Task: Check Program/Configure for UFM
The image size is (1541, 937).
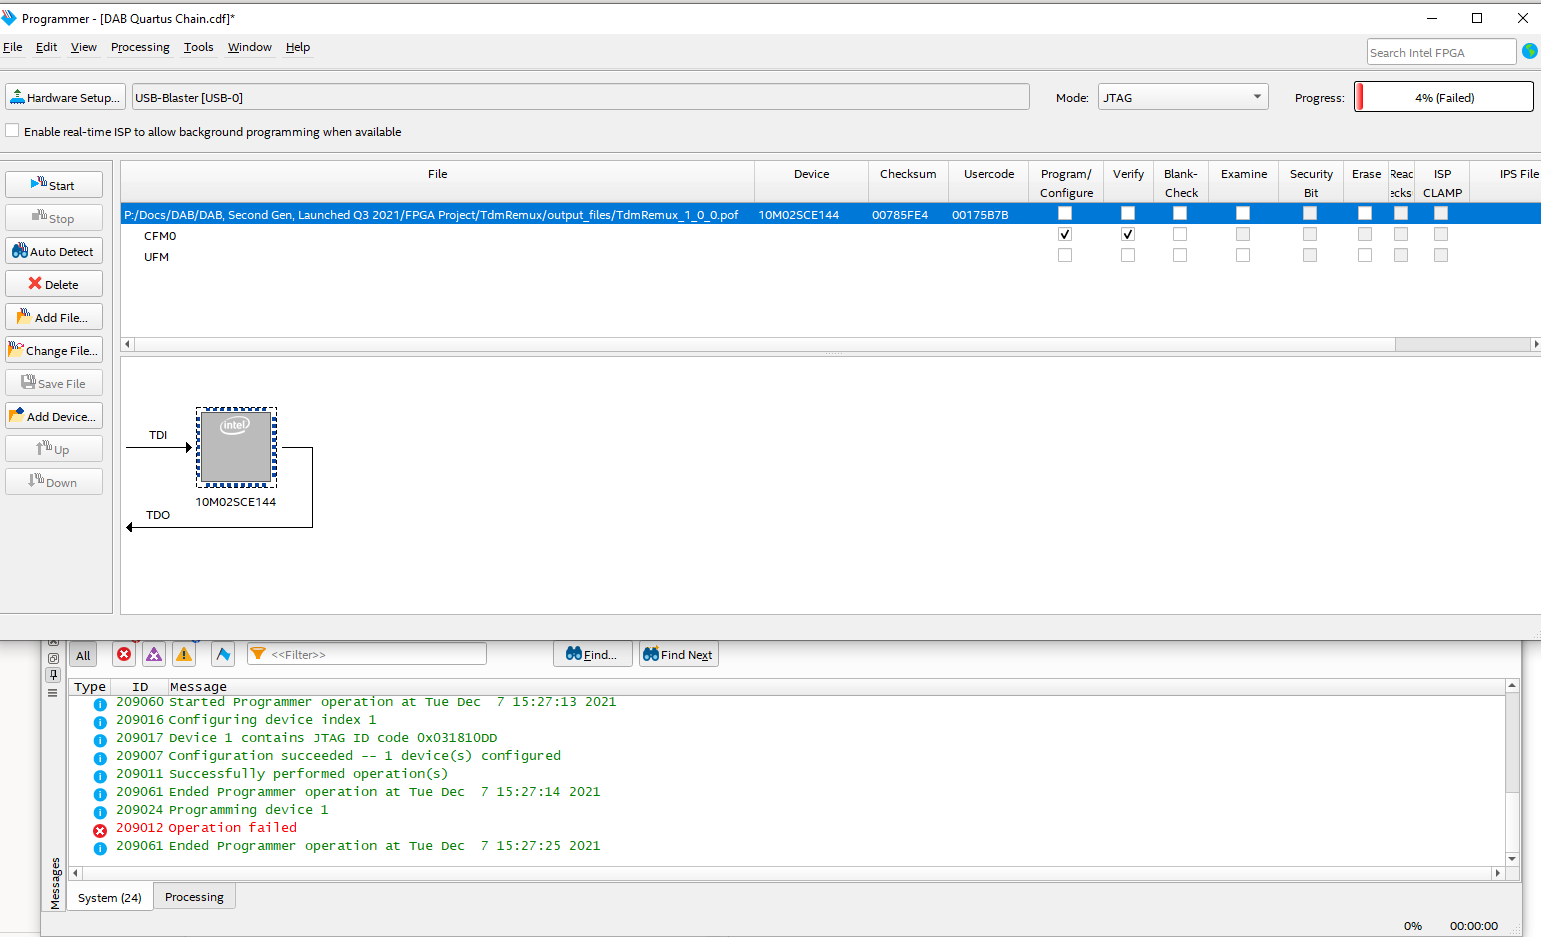Action: 1065,255
